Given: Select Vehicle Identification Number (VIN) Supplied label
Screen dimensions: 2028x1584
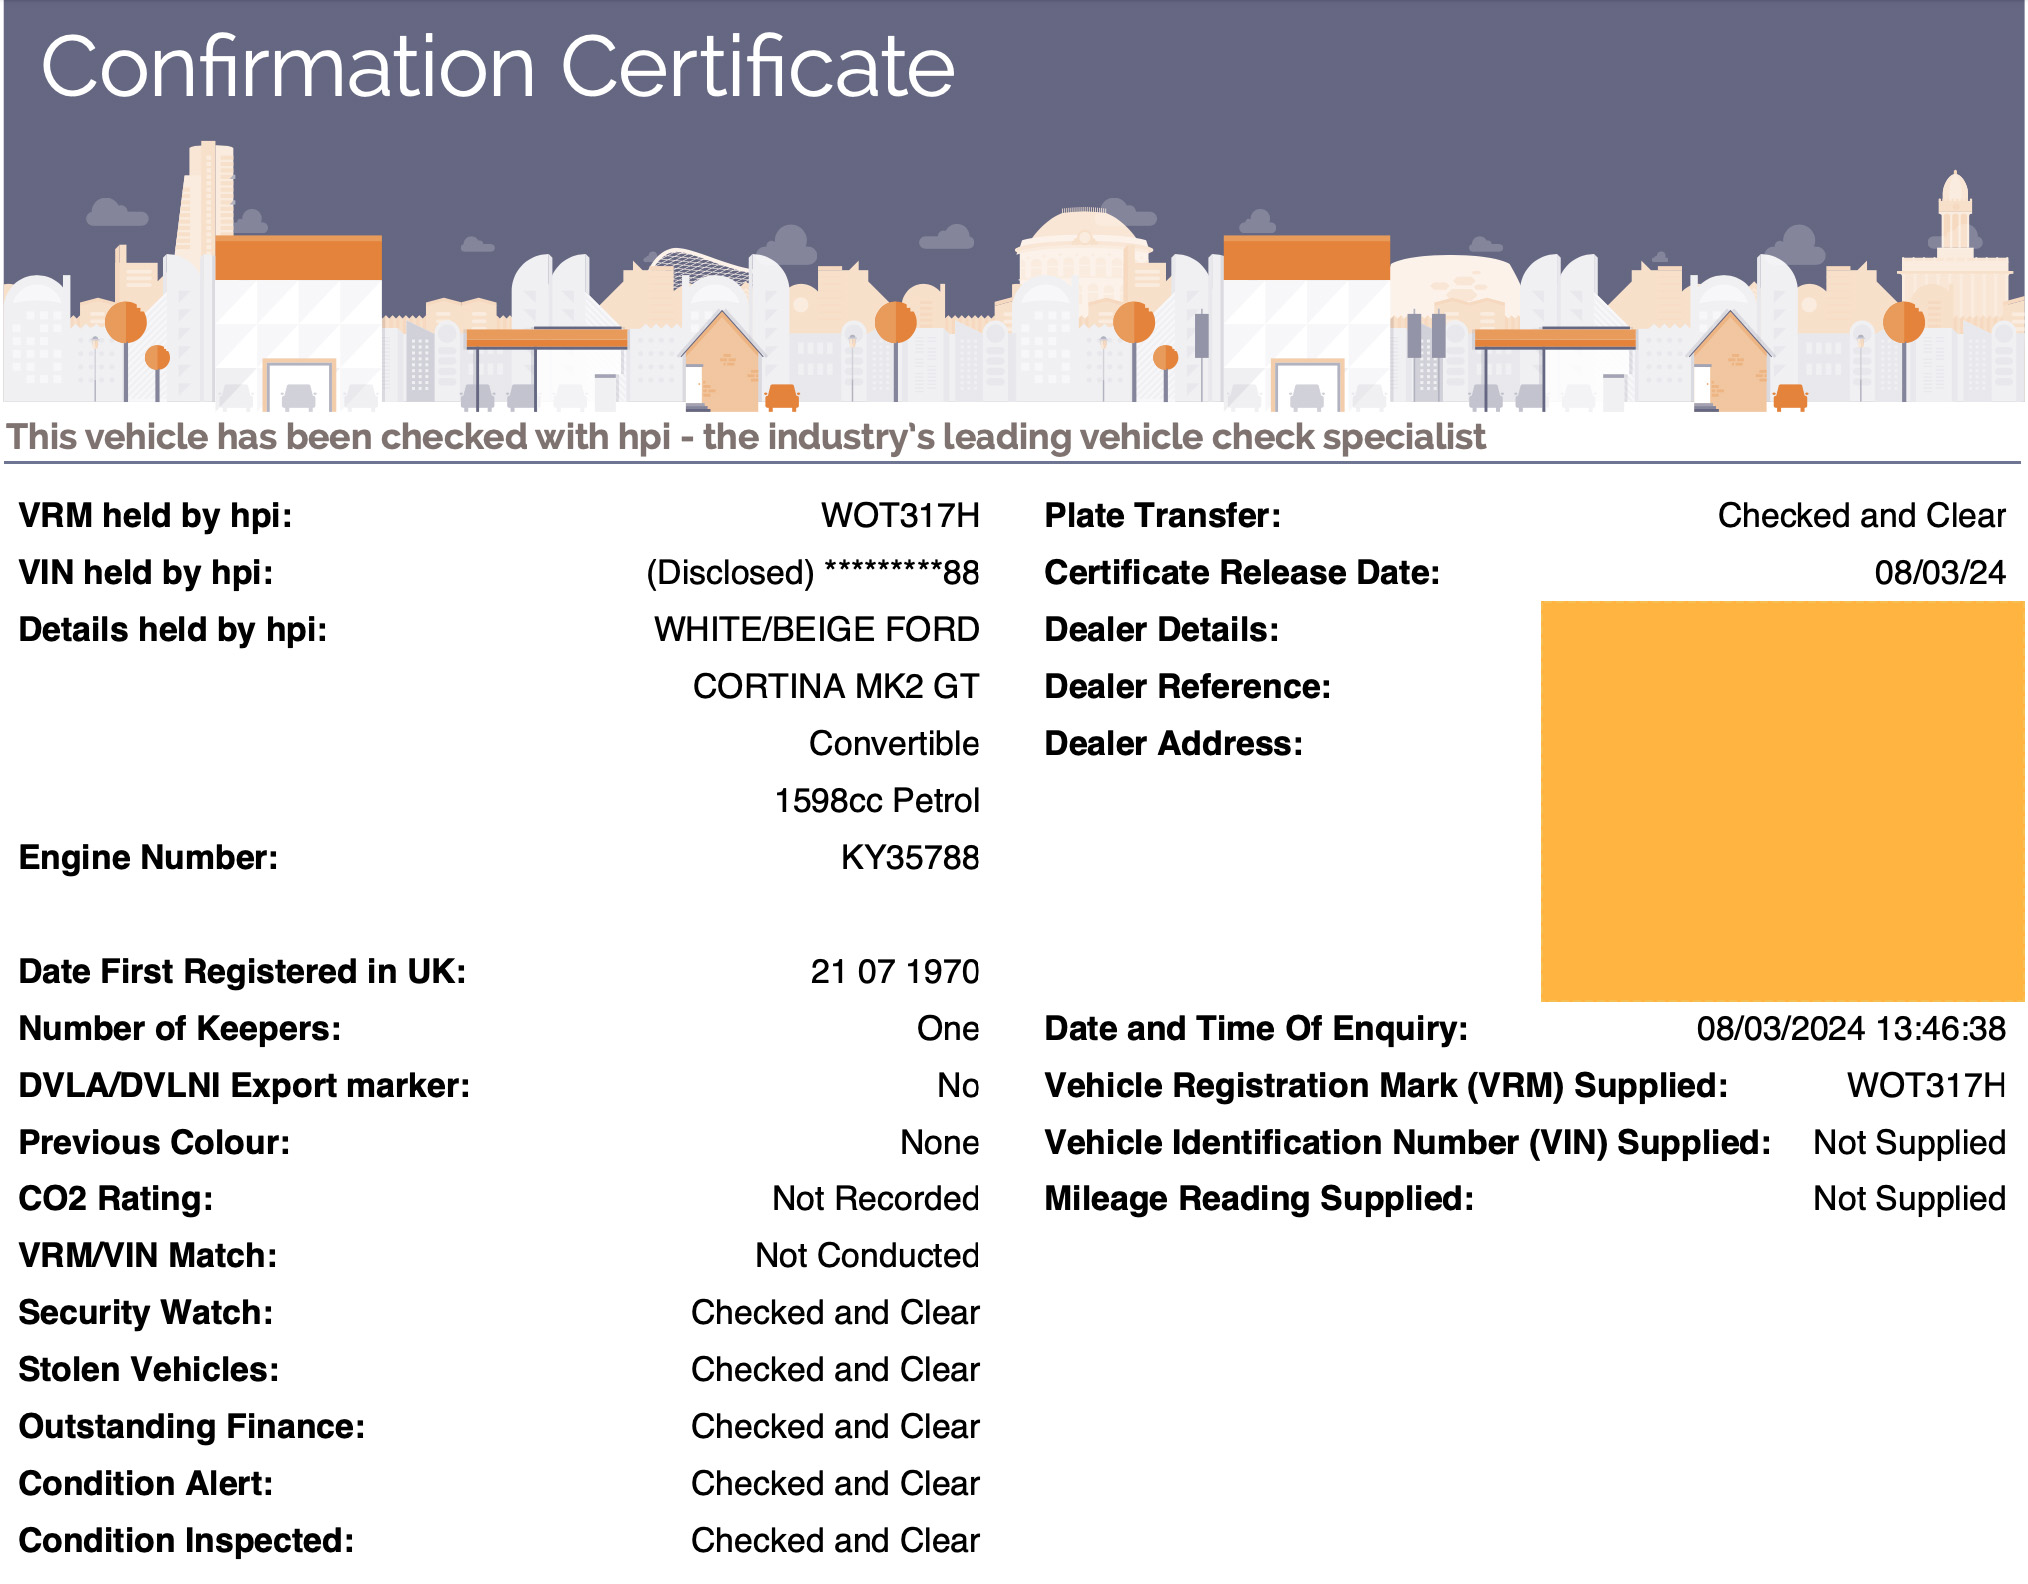Looking at the screenshot, I should click(x=1408, y=1142).
